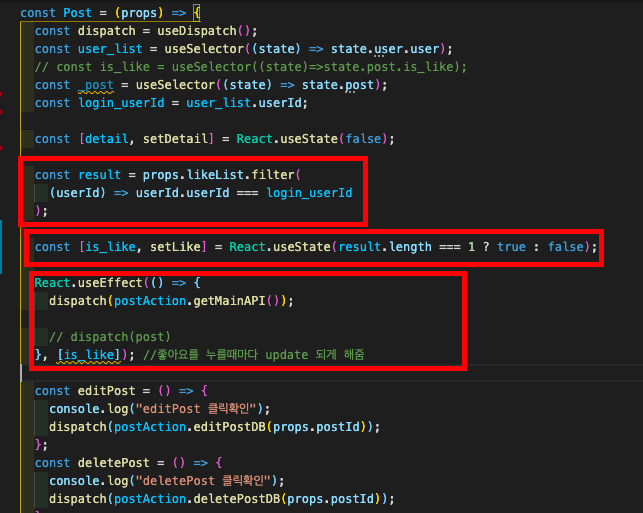
Task: Click 'React' in the detail useState line
Action: (254, 139)
